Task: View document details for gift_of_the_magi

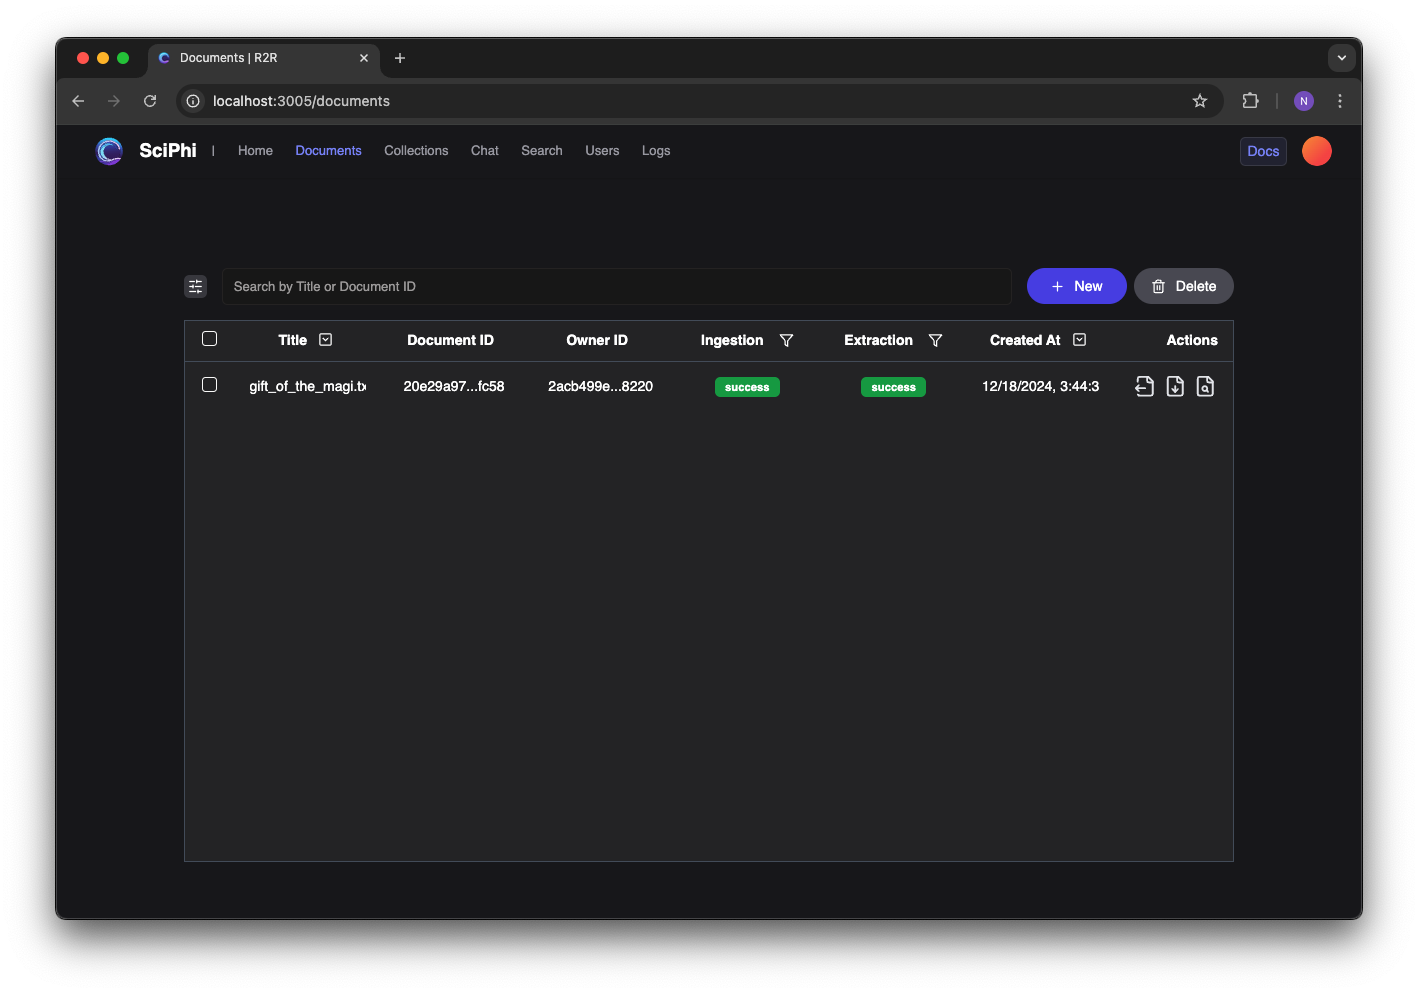Action: click(1205, 386)
